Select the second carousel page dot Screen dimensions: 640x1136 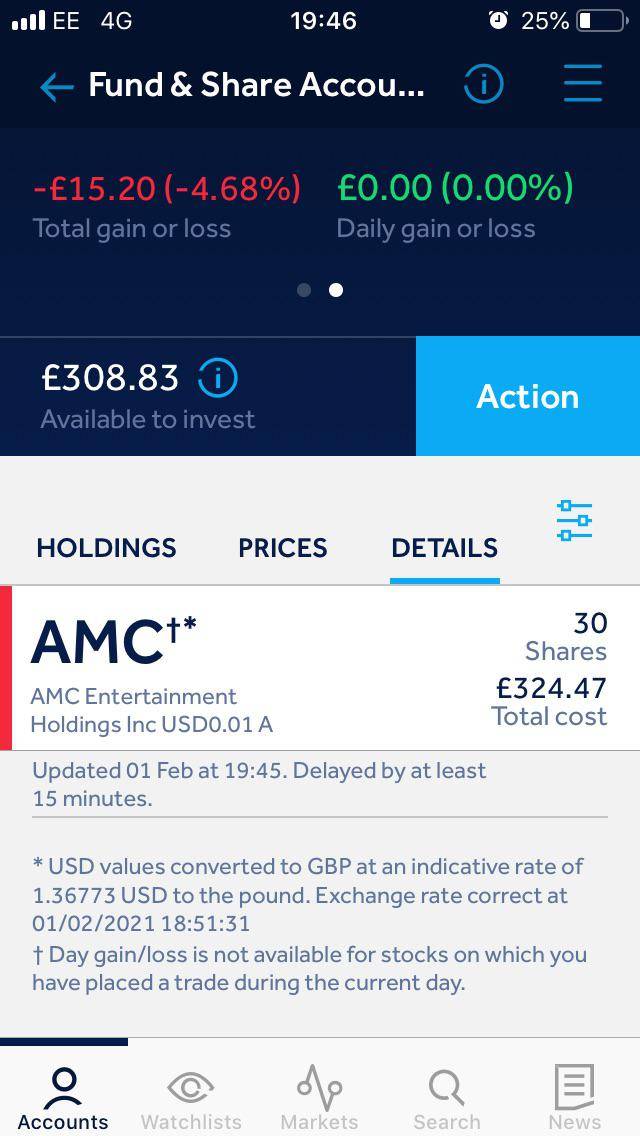(x=336, y=290)
